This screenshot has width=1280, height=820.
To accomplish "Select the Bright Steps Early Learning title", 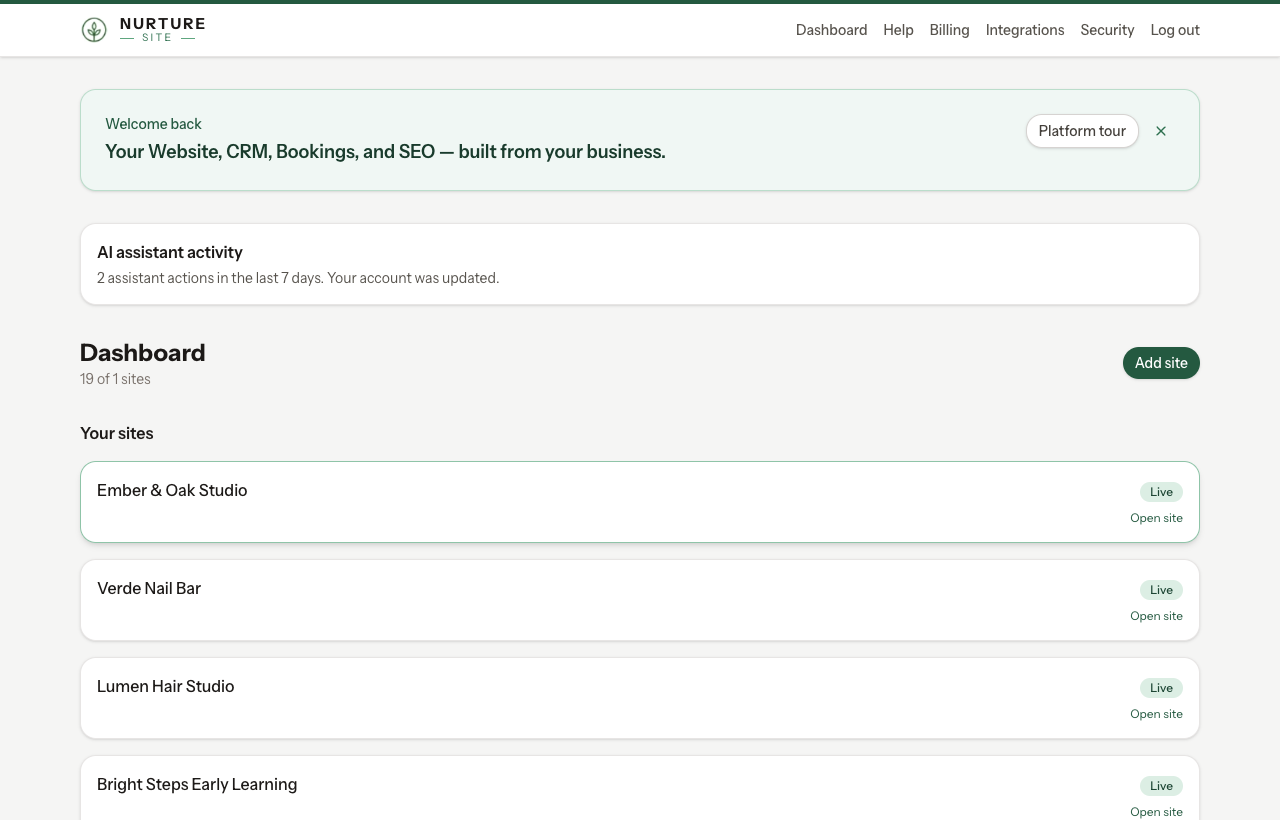I will click(x=197, y=784).
